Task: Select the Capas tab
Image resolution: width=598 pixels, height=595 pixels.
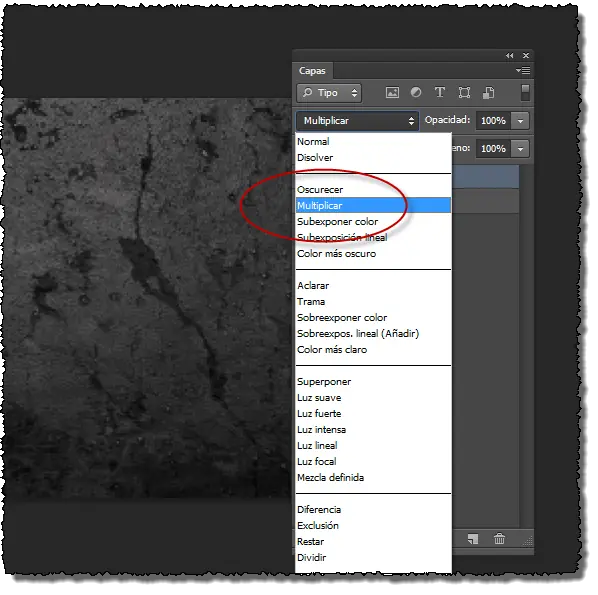Action: point(312,71)
